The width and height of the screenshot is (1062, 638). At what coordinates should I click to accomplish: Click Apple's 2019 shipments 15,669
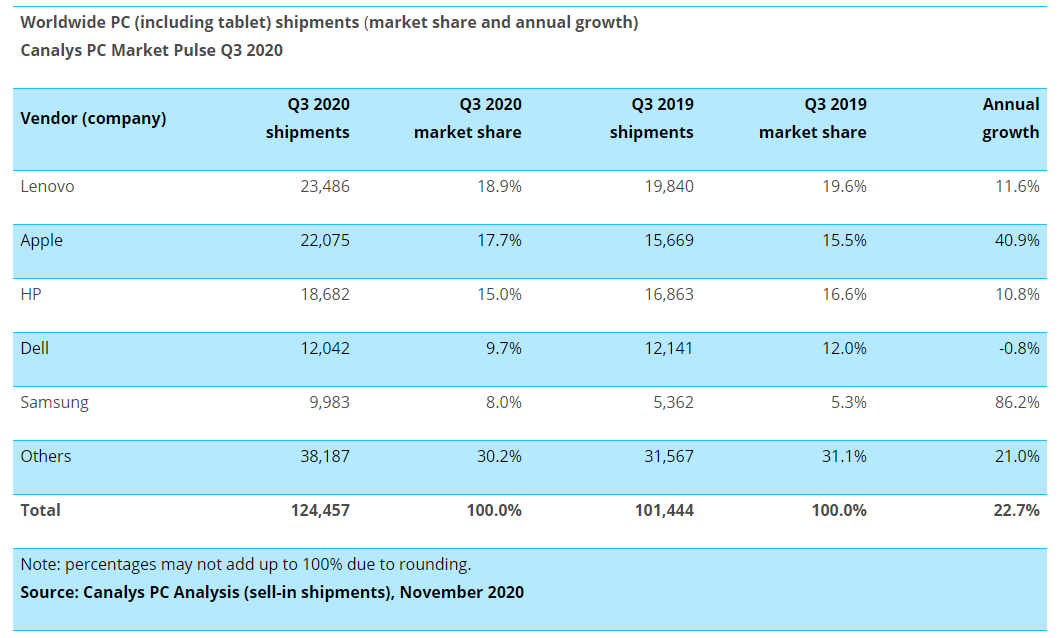669,240
